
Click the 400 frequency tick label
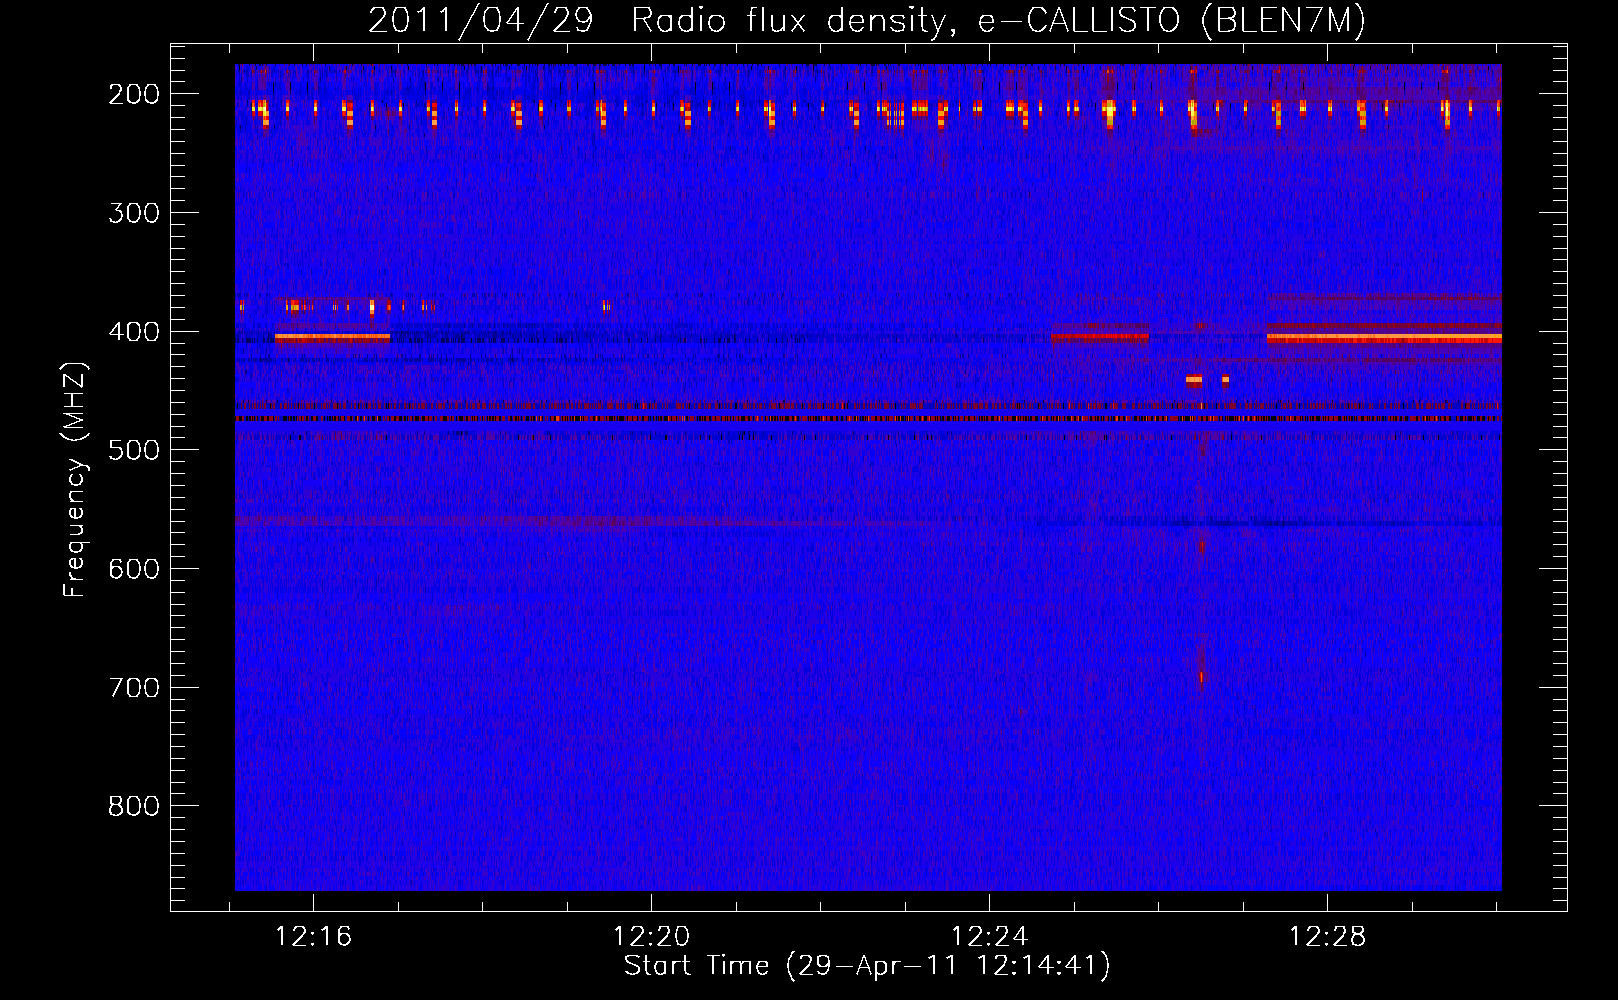click(134, 332)
